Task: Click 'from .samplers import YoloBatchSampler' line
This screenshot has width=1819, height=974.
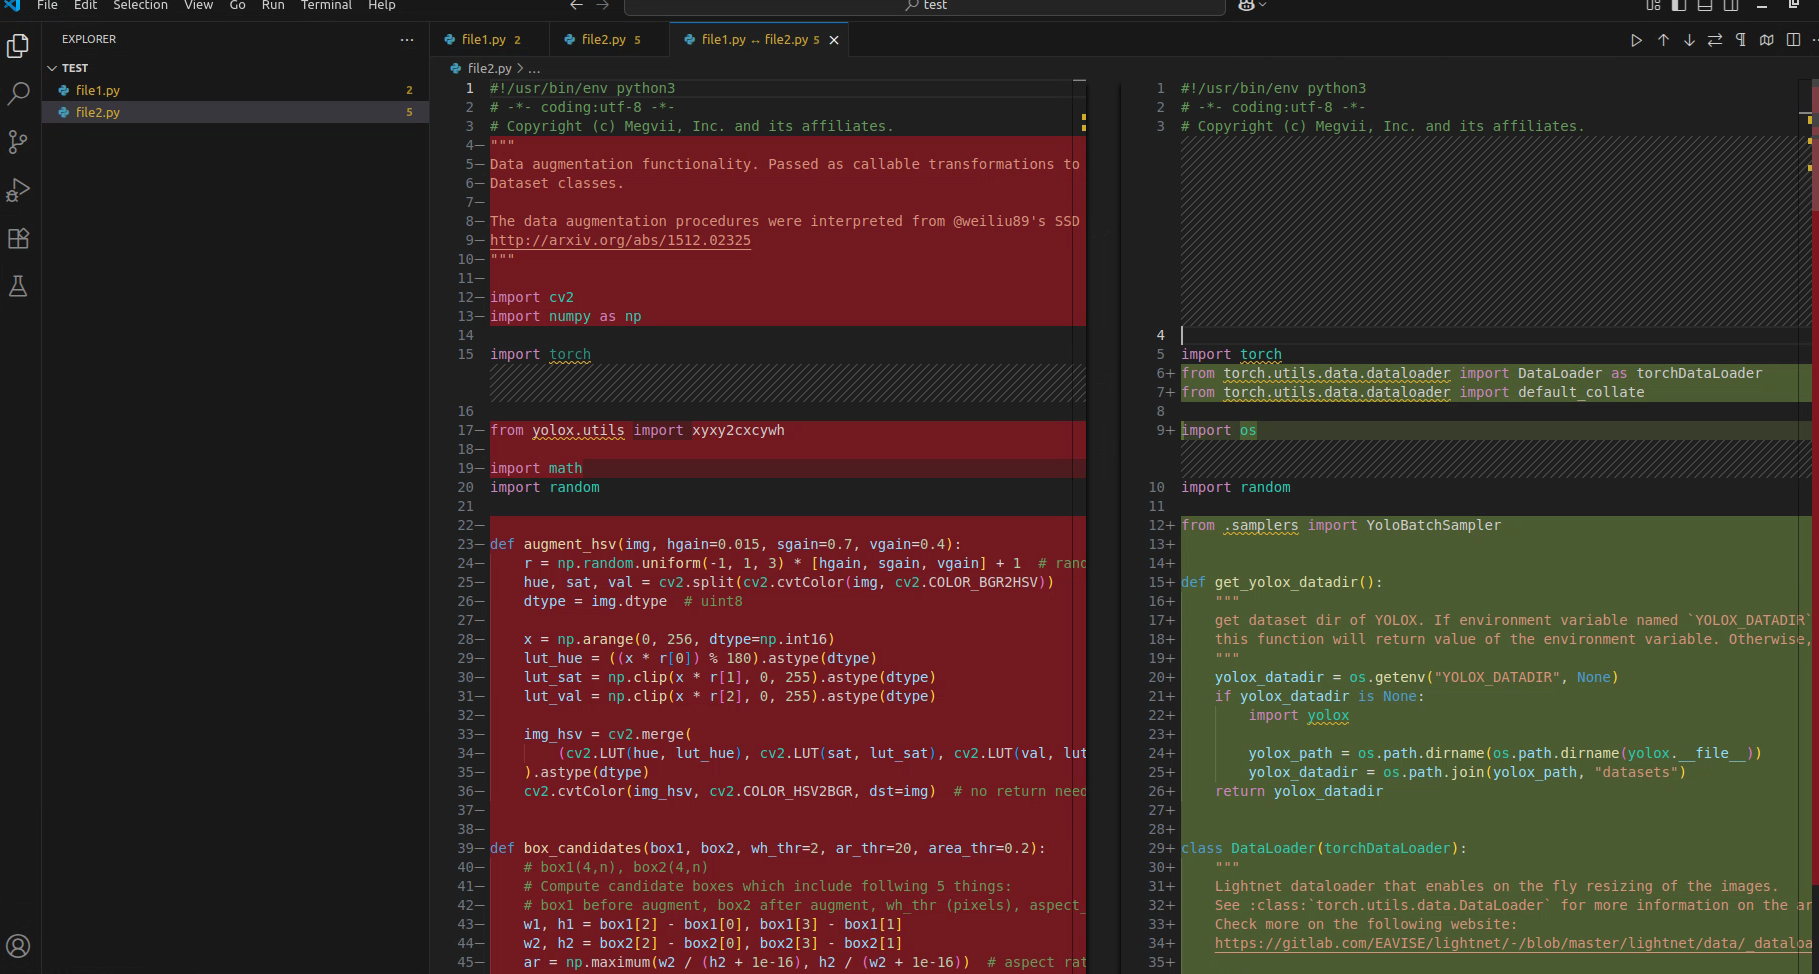Action: 1341,525
